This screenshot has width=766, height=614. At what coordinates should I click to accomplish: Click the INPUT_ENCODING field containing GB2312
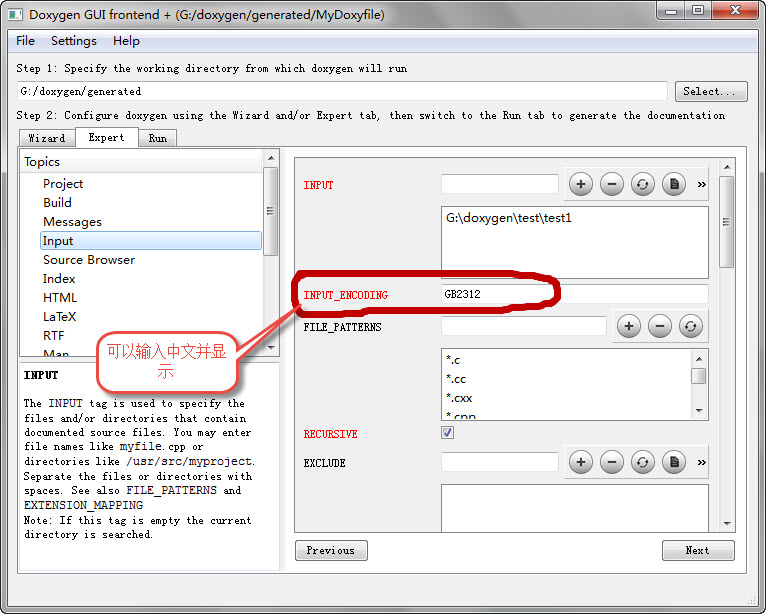click(x=574, y=294)
